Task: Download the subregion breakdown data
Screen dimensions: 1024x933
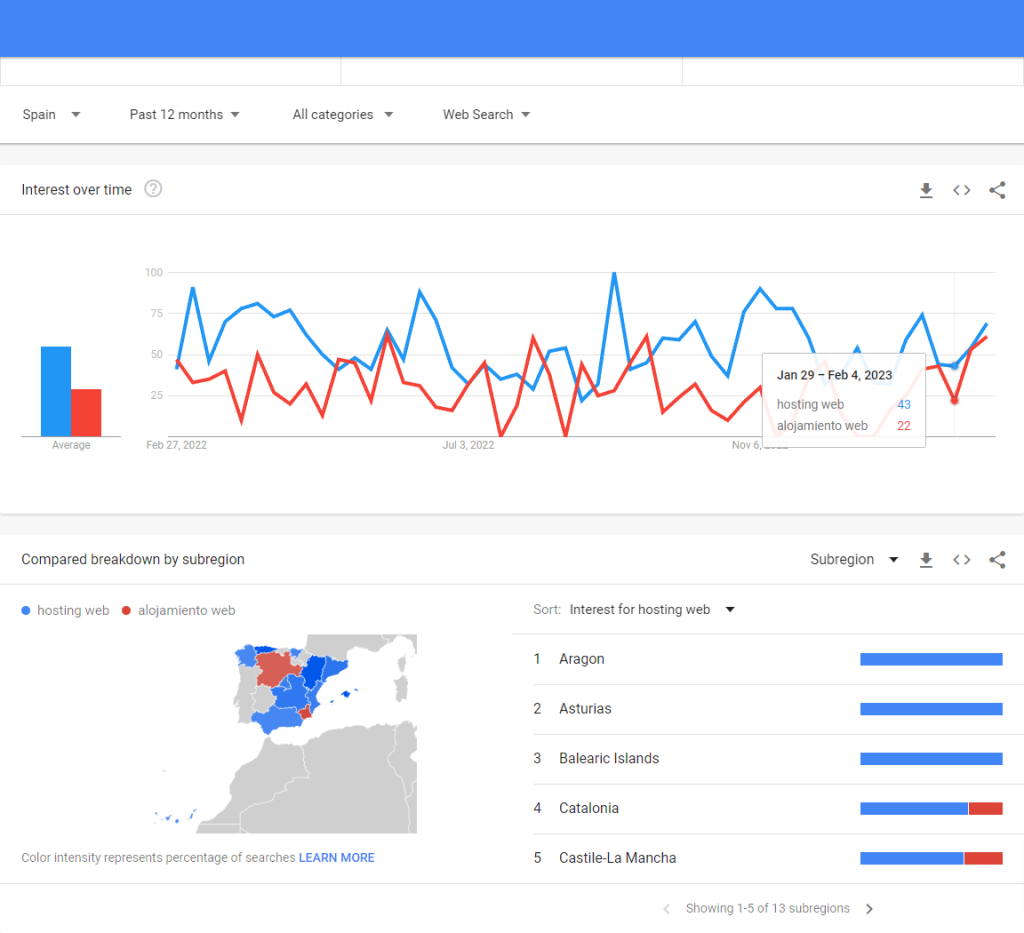Action: [x=926, y=560]
